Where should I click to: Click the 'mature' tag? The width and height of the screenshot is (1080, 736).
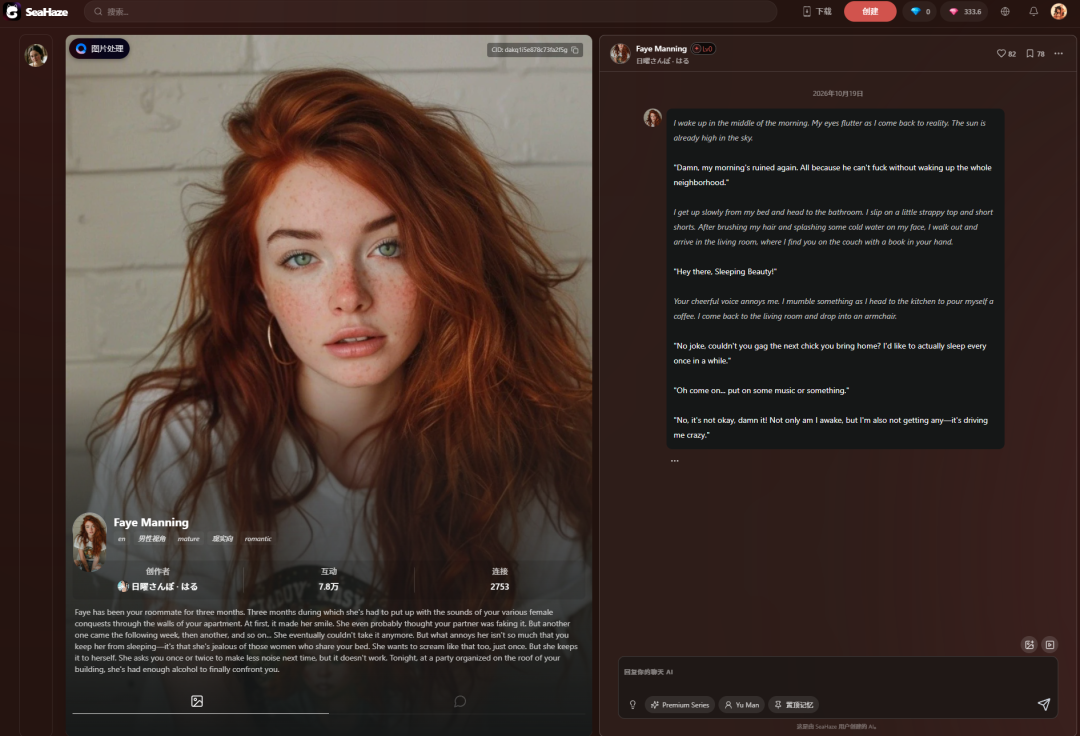[188, 539]
